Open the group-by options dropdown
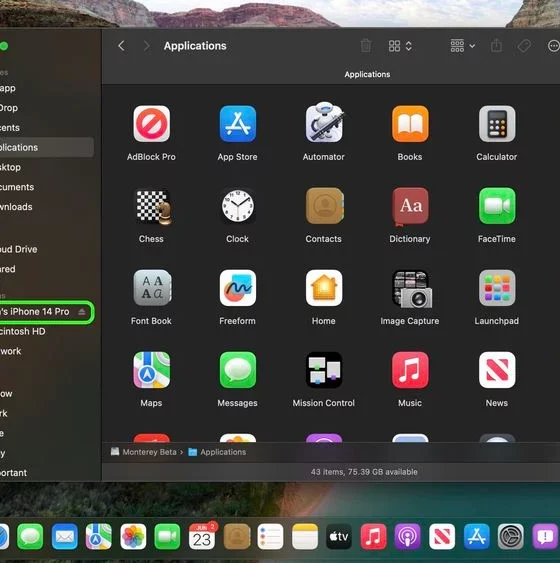The height and width of the screenshot is (563, 560). pos(463,46)
